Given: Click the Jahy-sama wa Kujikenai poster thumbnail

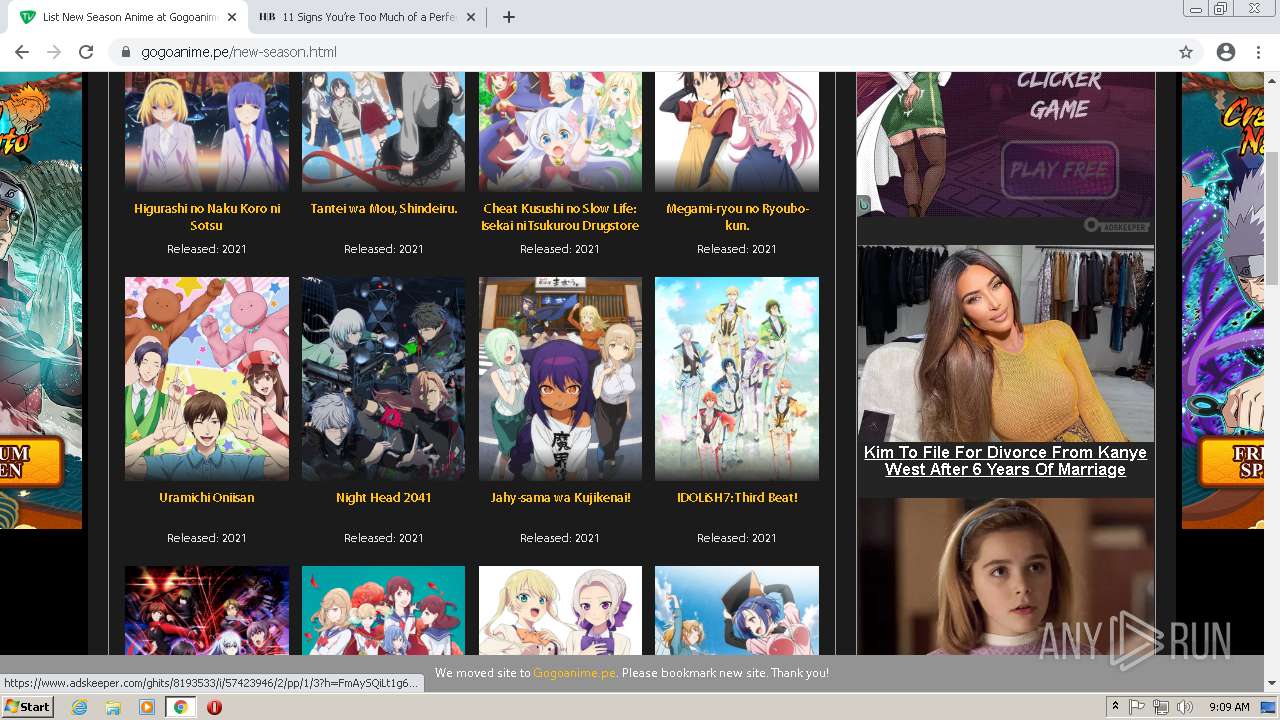Looking at the screenshot, I should tap(560, 379).
